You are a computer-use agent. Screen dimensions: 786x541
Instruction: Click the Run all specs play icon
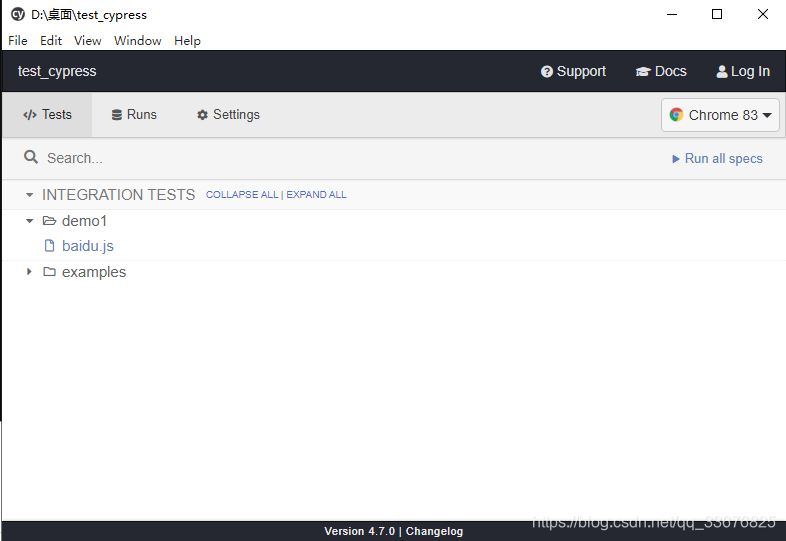click(x=676, y=159)
